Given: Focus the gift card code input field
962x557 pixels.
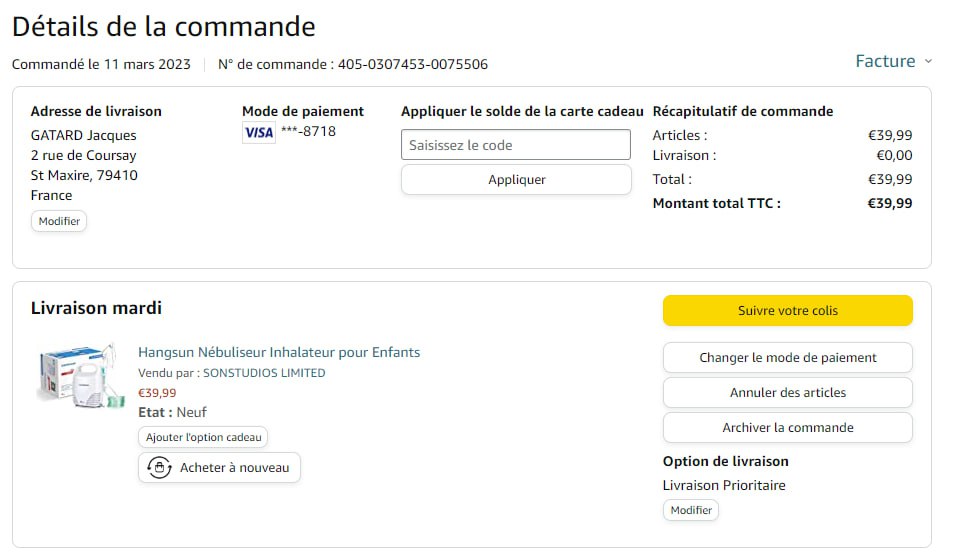Looking at the screenshot, I should tap(516, 145).
